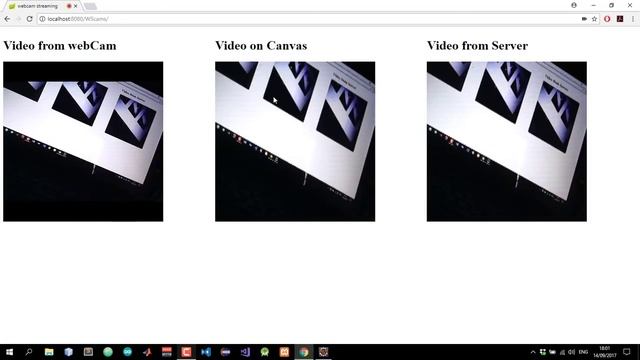Image resolution: width=640 pixels, height=360 pixels.
Task: Click the 'Video on Canvas' heading
Action: [261, 46]
